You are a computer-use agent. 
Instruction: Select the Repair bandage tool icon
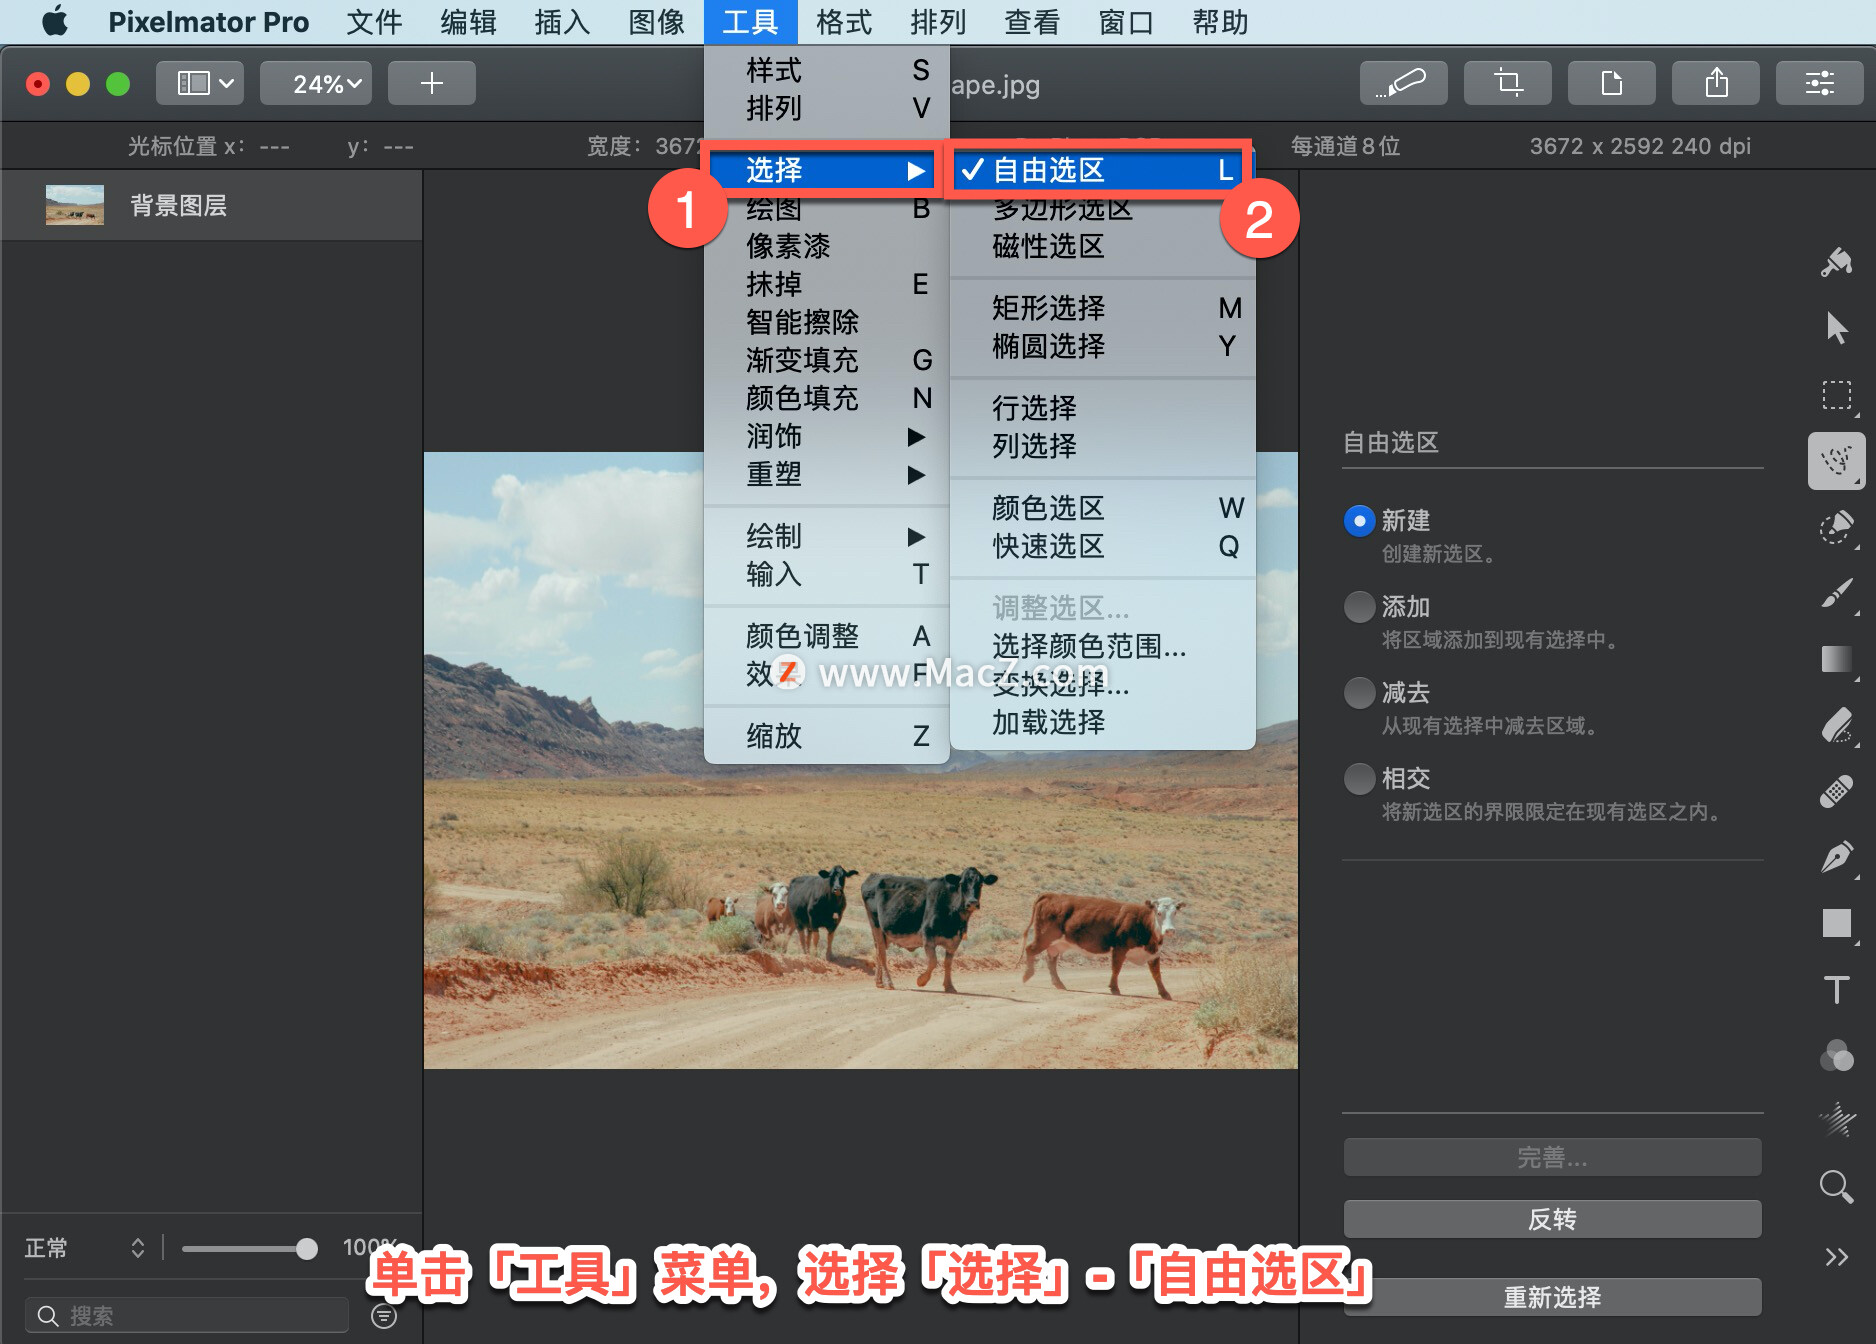[x=1836, y=791]
